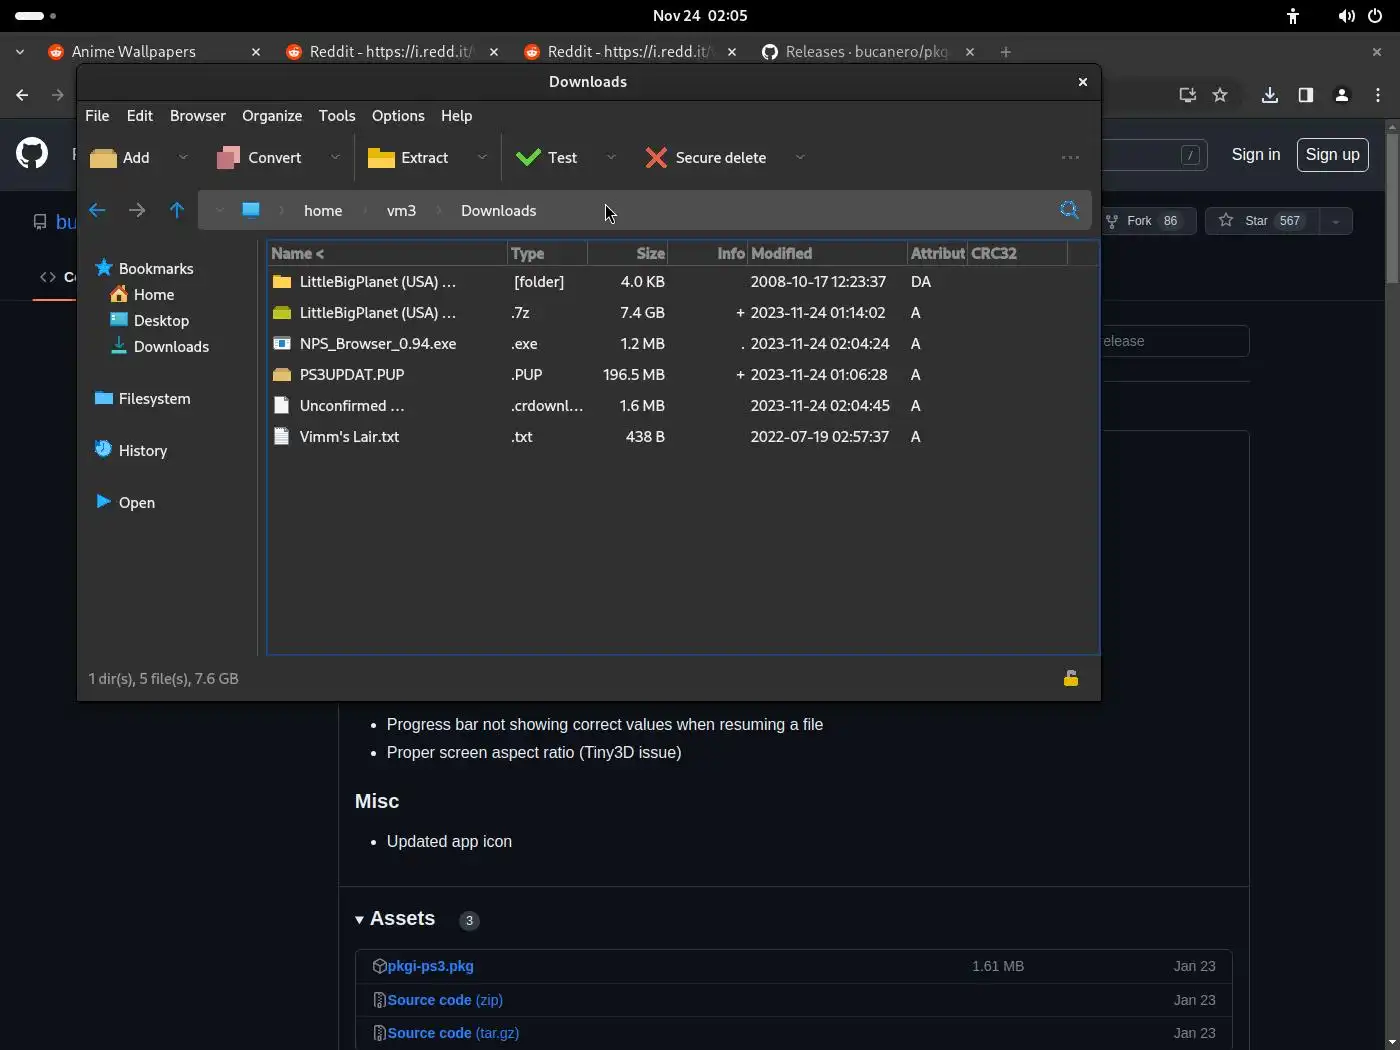Open a new browser tab

point(1006,52)
